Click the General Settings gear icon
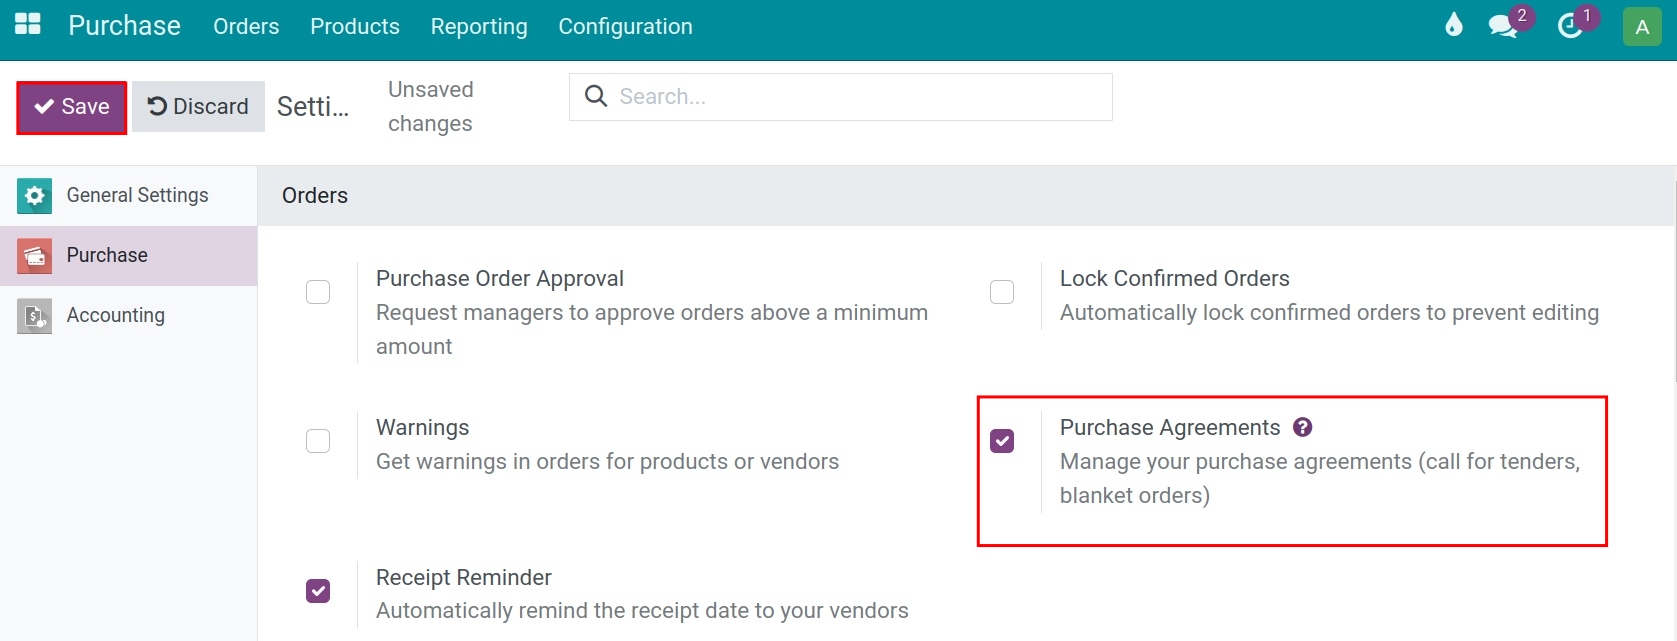Viewport: 1677px width, 641px height. 35,196
